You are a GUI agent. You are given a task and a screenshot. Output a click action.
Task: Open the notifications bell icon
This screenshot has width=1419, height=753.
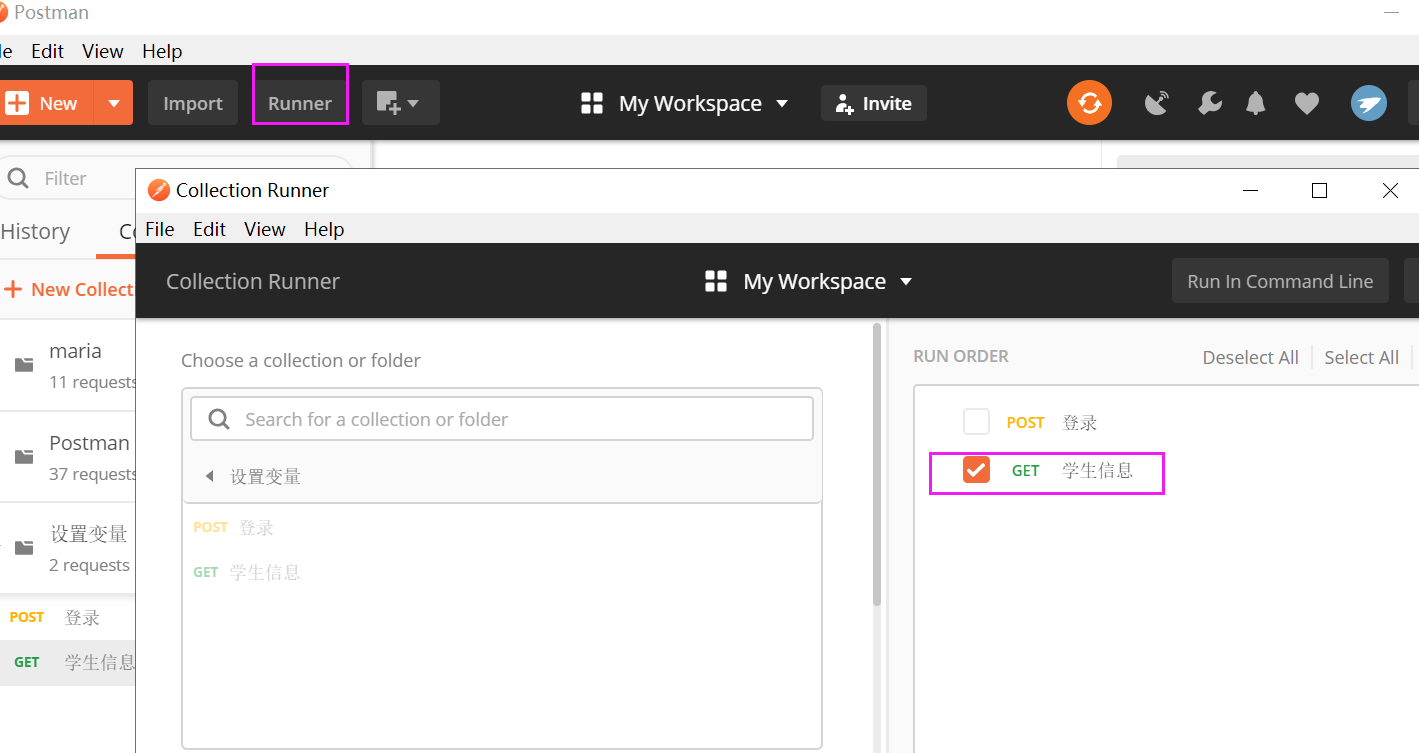point(1256,103)
